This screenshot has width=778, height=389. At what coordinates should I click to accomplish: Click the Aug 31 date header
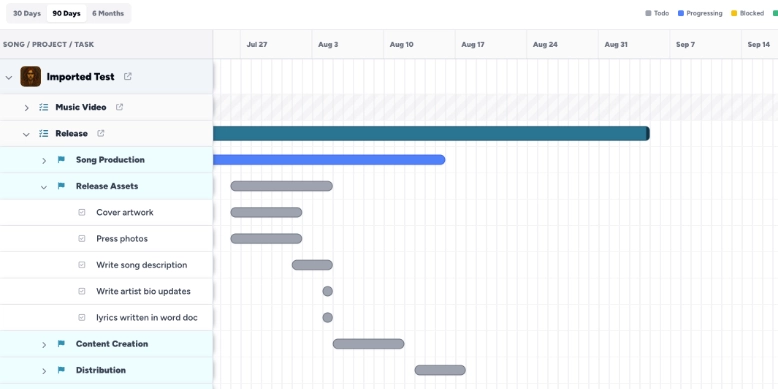tap(616, 45)
